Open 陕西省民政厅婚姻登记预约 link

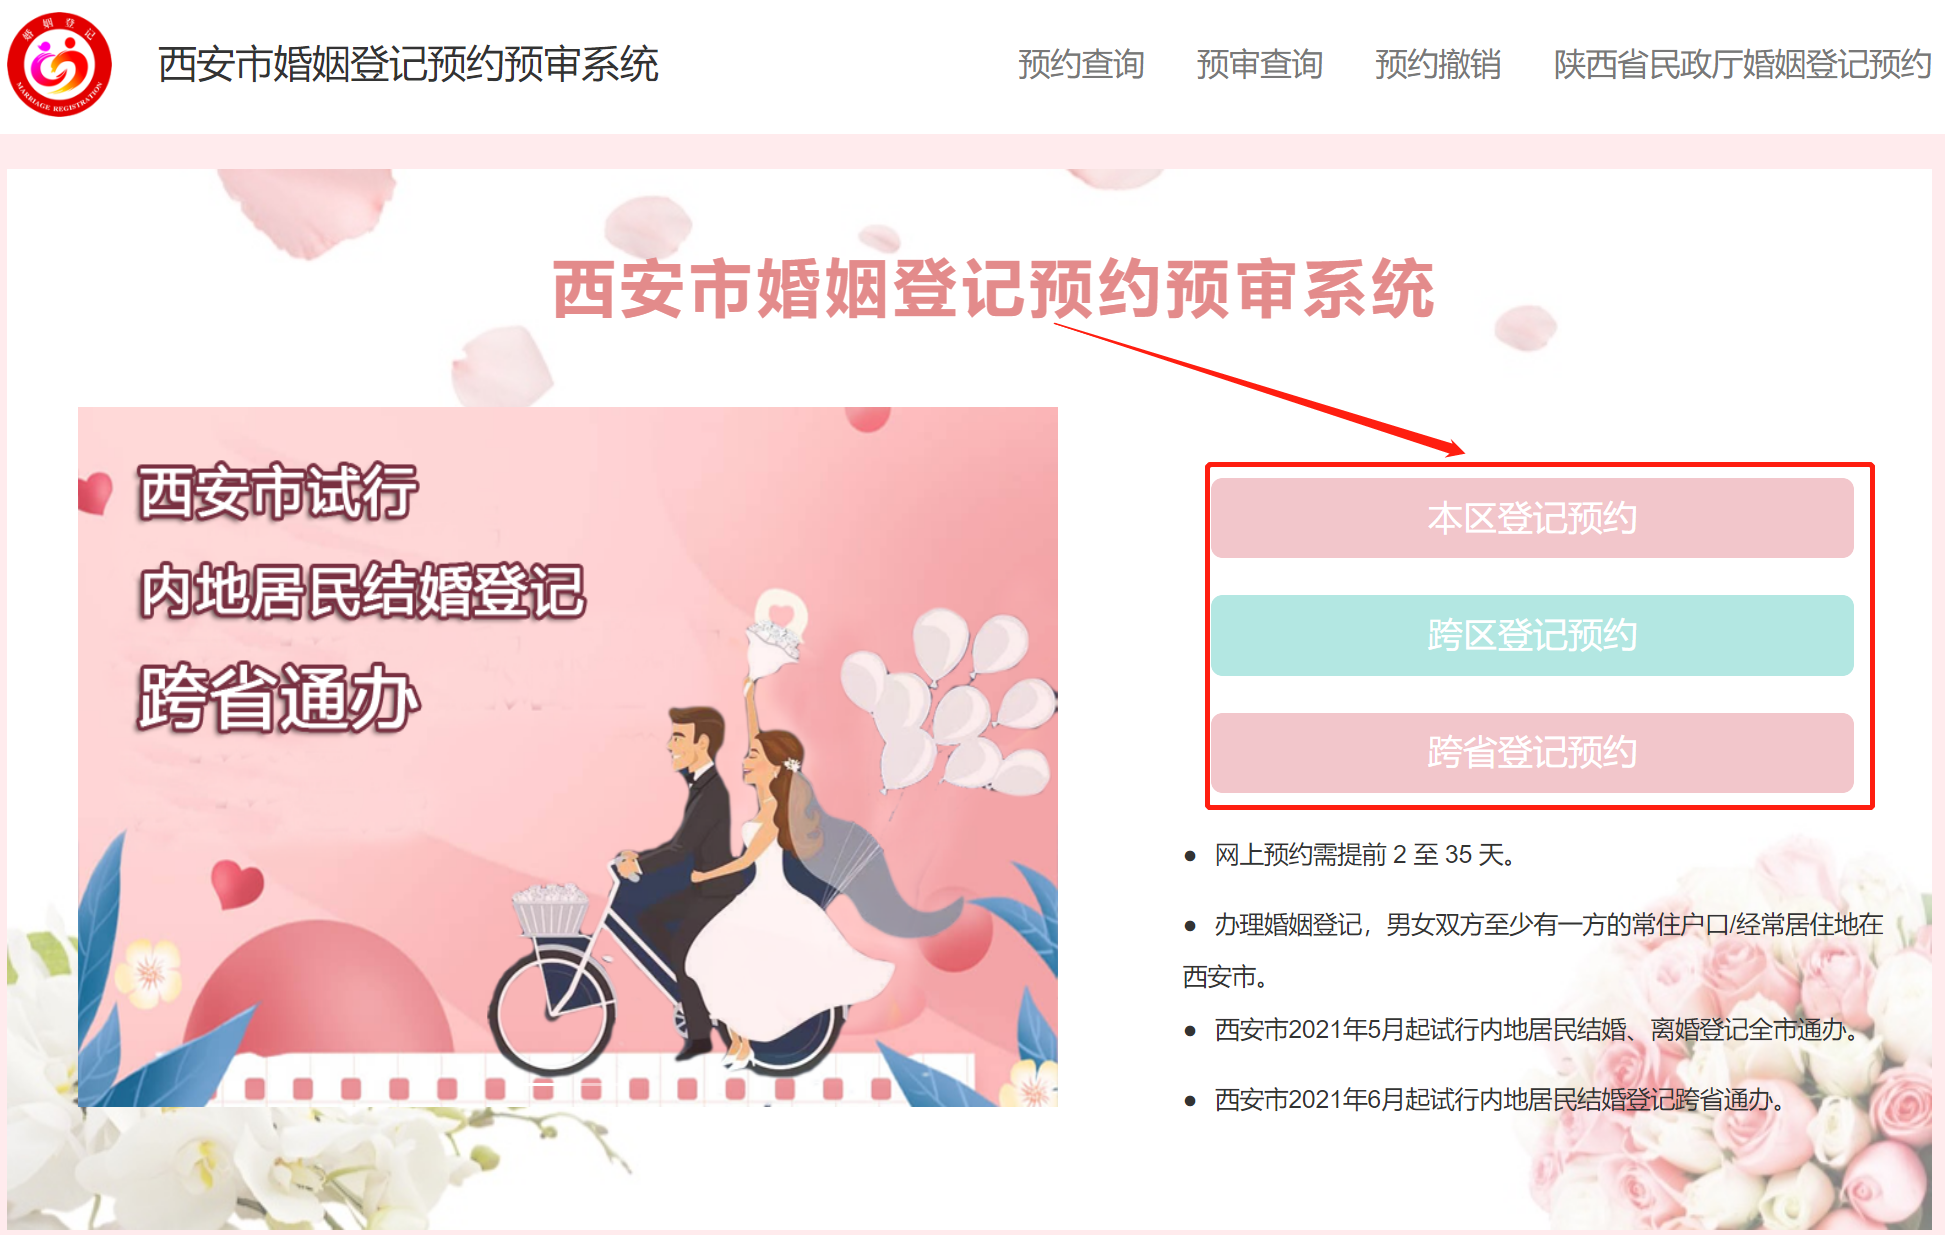tap(1742, 64)
